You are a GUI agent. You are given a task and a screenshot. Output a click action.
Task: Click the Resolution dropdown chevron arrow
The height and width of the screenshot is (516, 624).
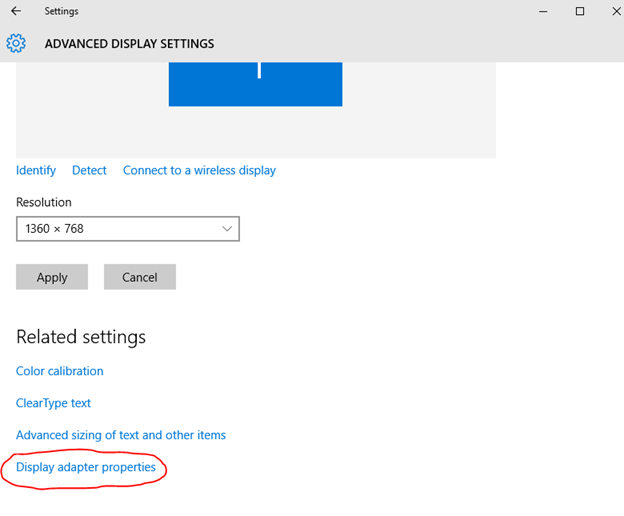(x=227, y=229)
